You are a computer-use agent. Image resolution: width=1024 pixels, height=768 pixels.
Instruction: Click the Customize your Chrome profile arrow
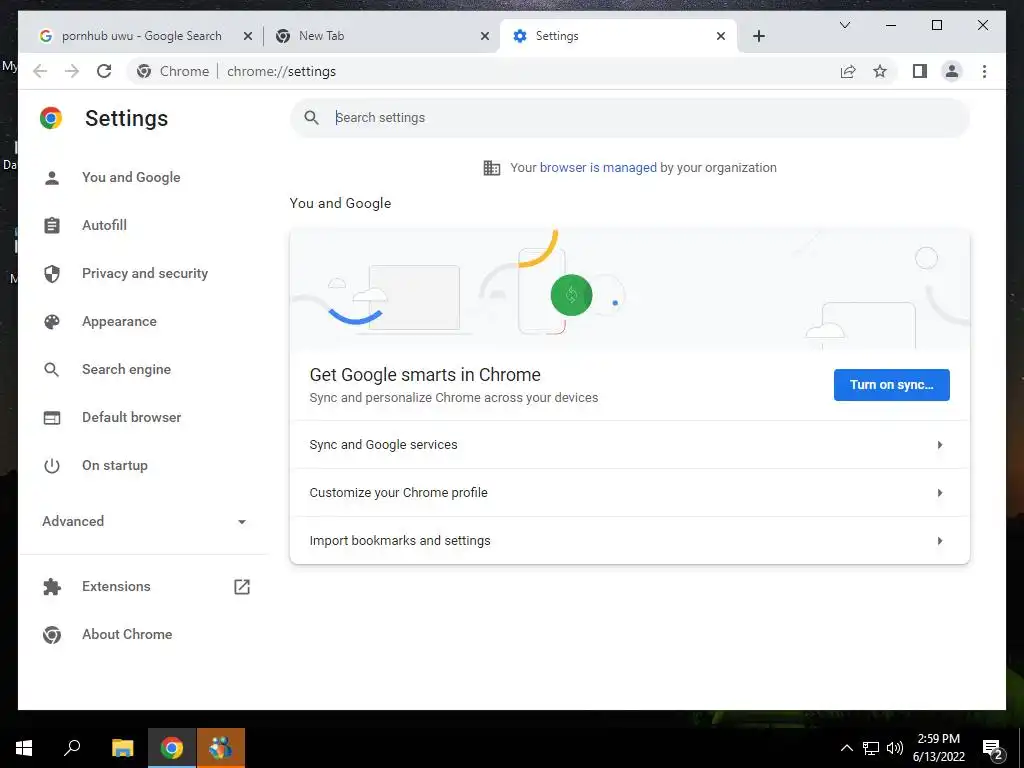point(940,492)
